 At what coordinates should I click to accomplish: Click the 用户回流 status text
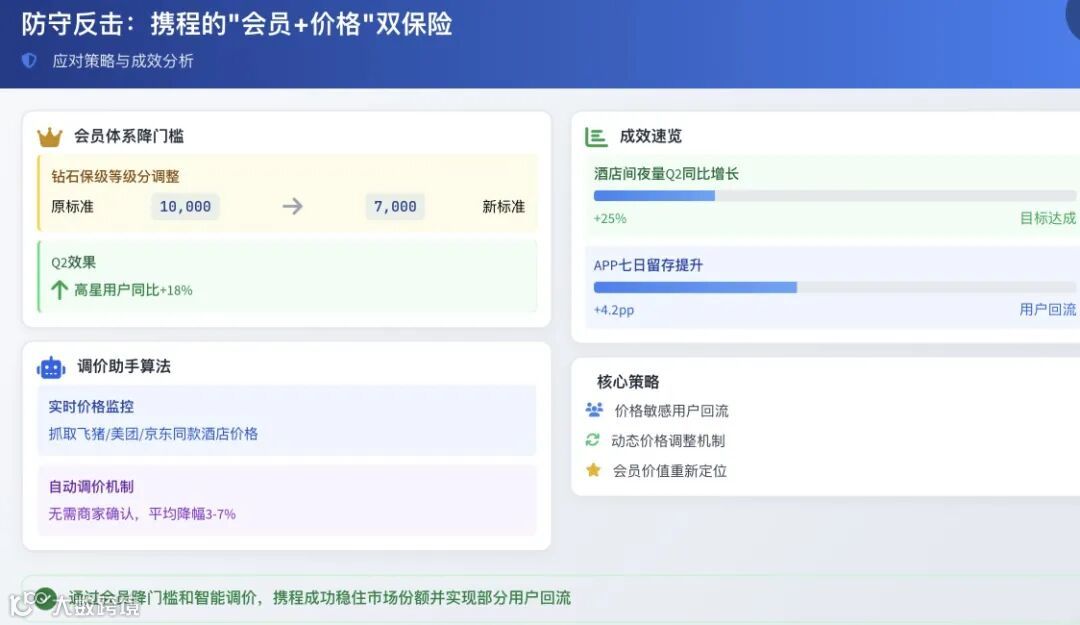coord(1048,310)
